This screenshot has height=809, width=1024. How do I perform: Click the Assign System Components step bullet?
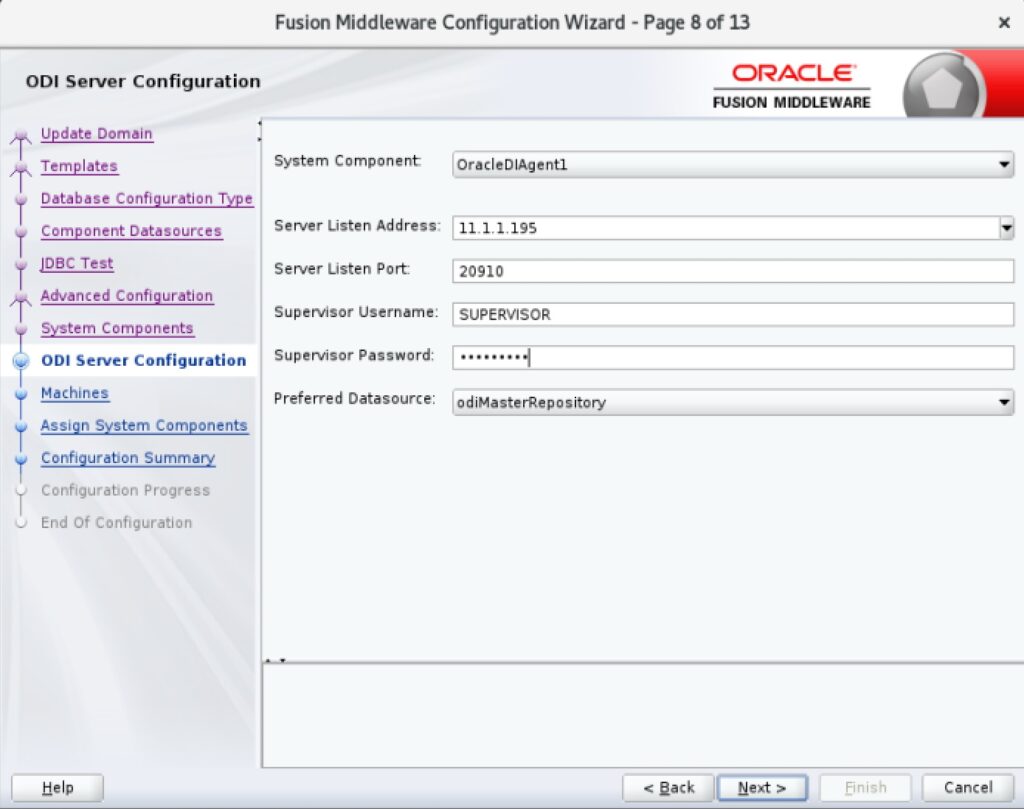click(x=21, y=426)
